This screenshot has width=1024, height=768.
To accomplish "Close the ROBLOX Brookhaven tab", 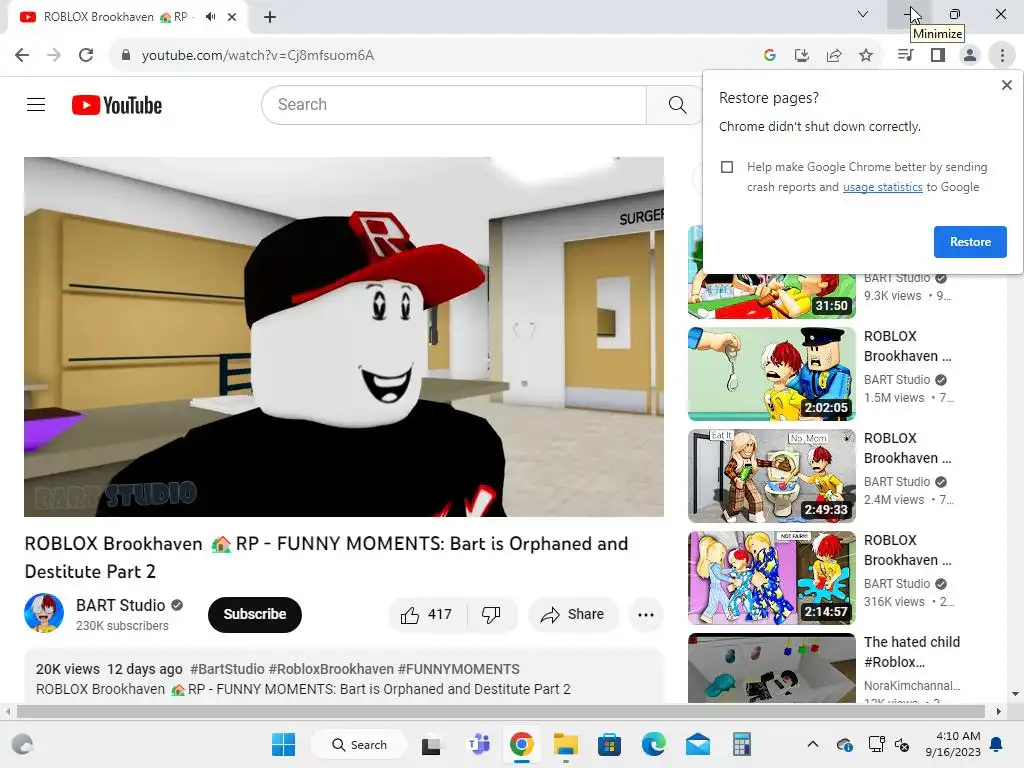I will 232,17.
